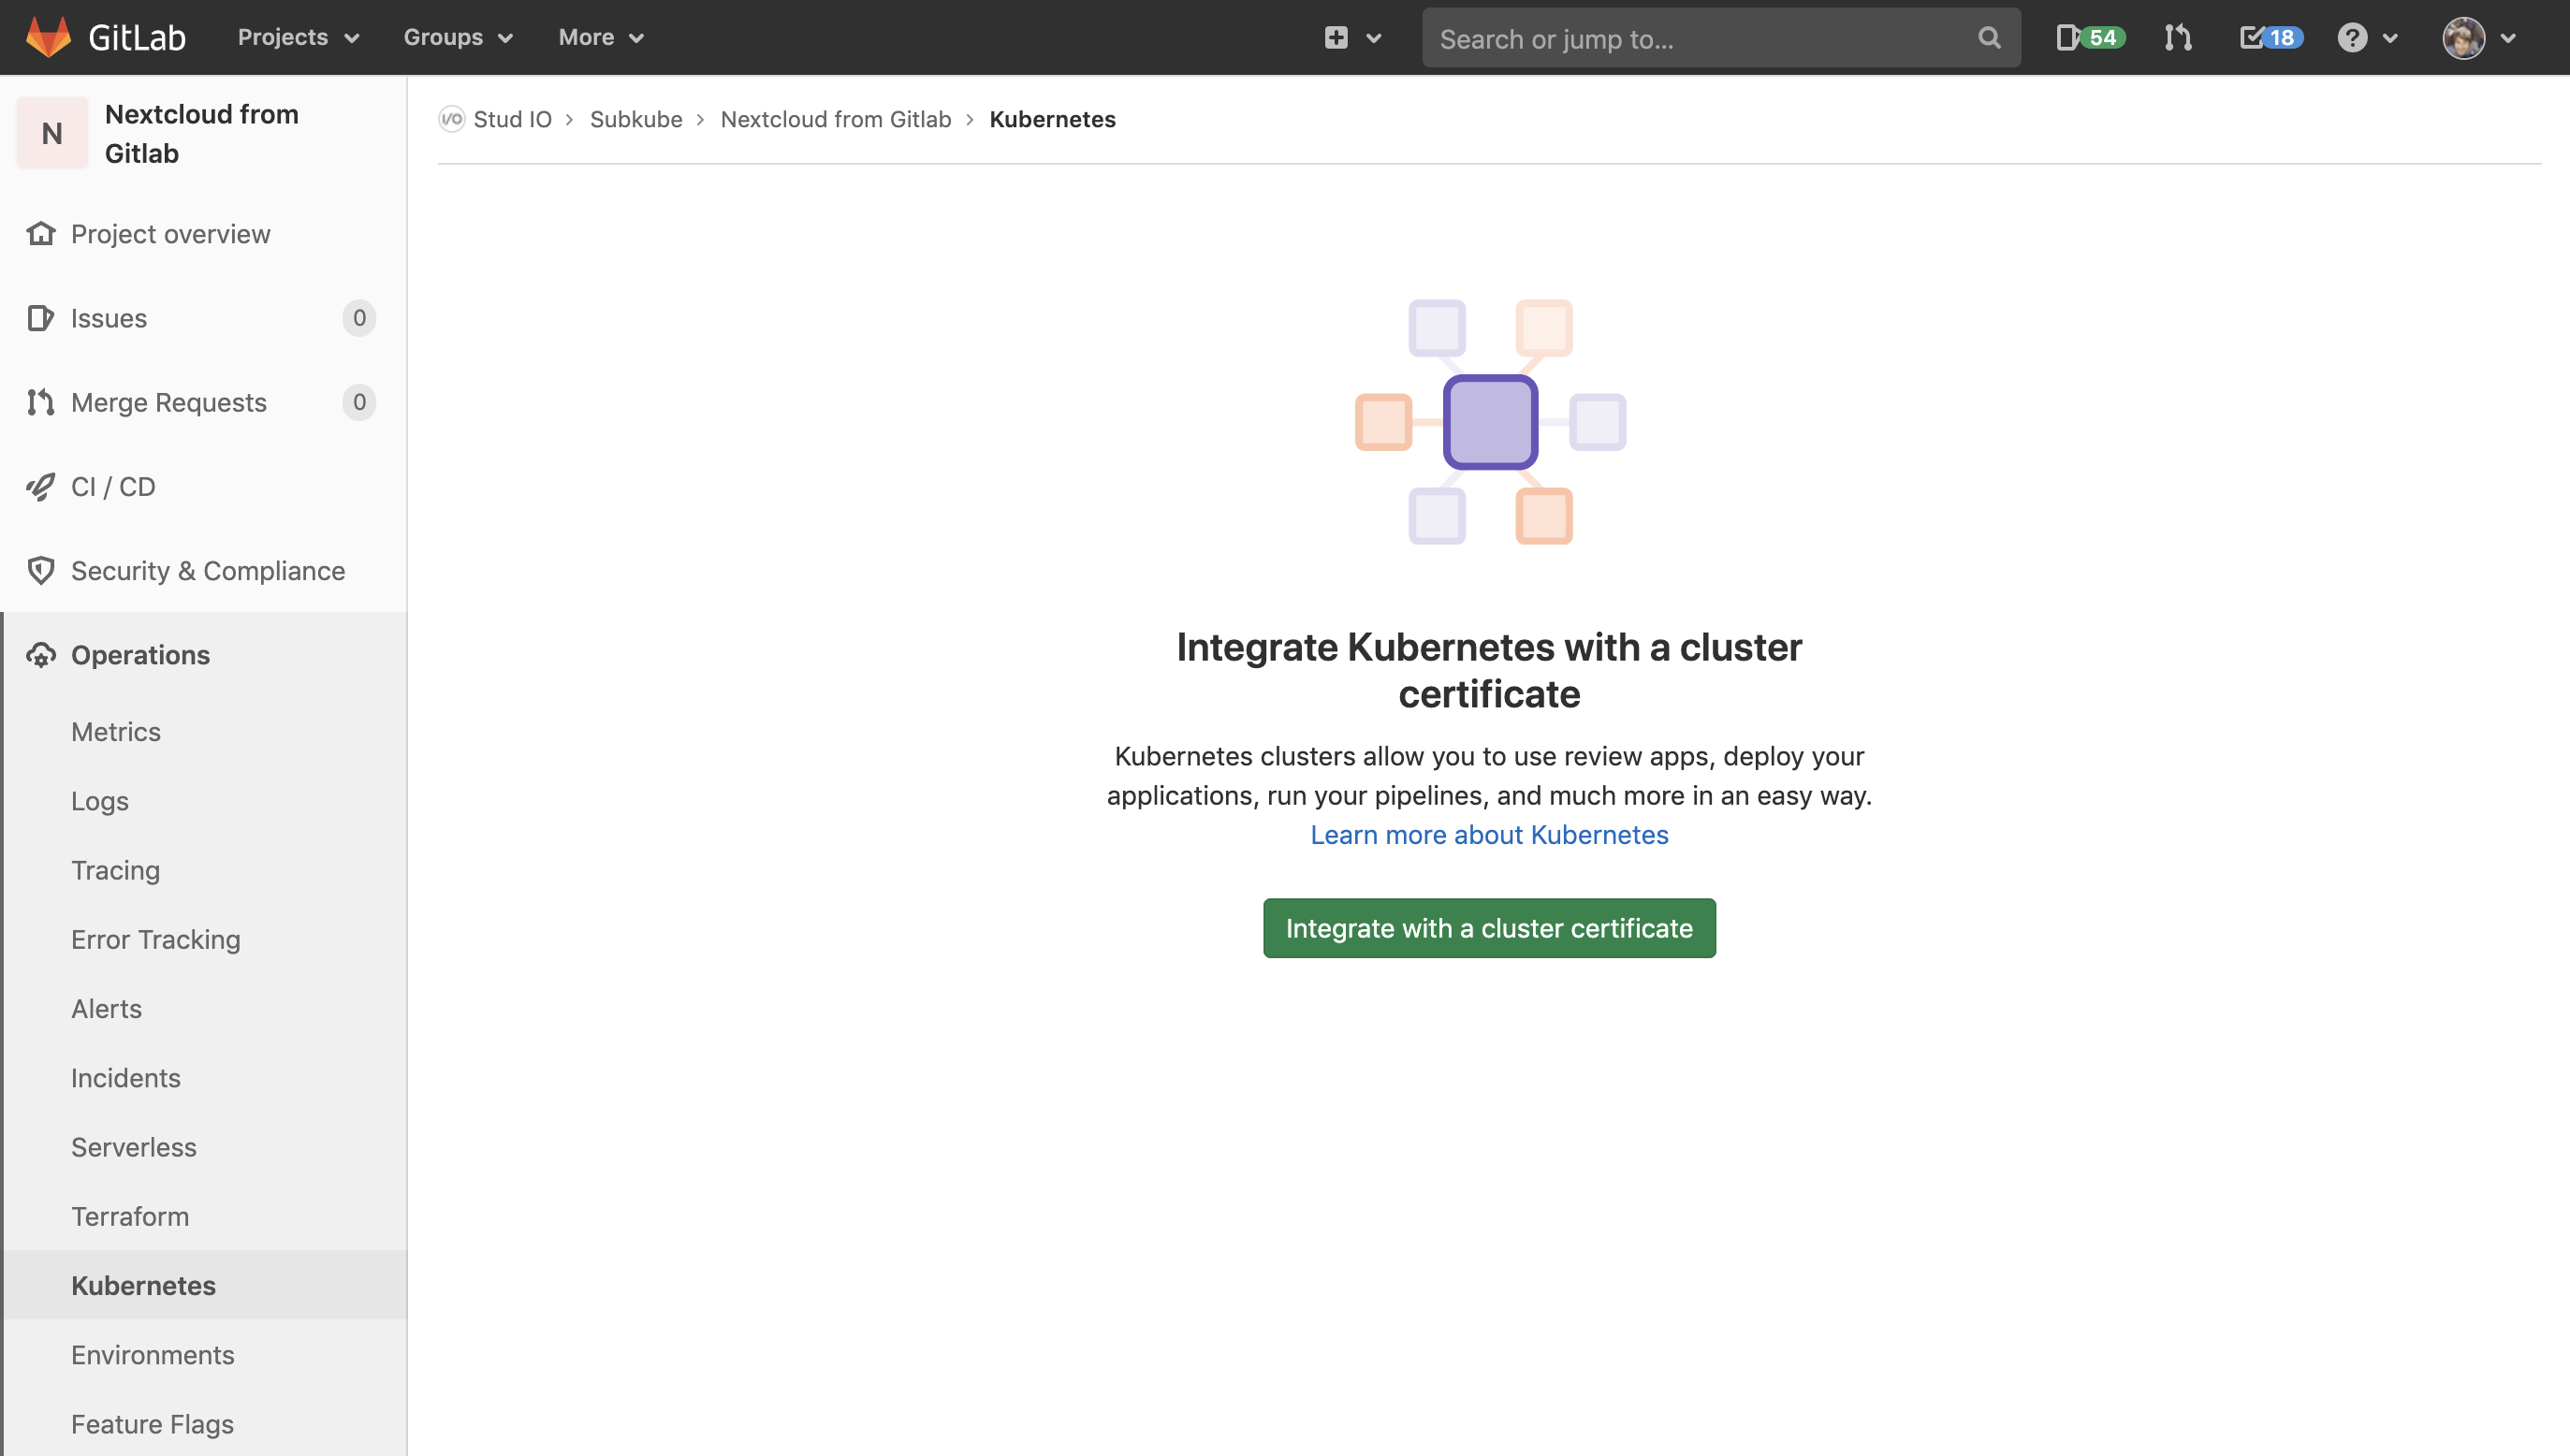Go to Project overview
The image size is (2570, 1456).
170,234
